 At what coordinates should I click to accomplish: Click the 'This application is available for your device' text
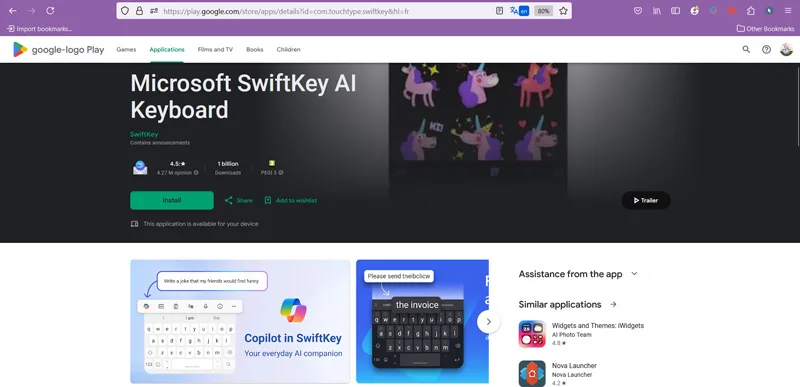(x=201, y=224)
